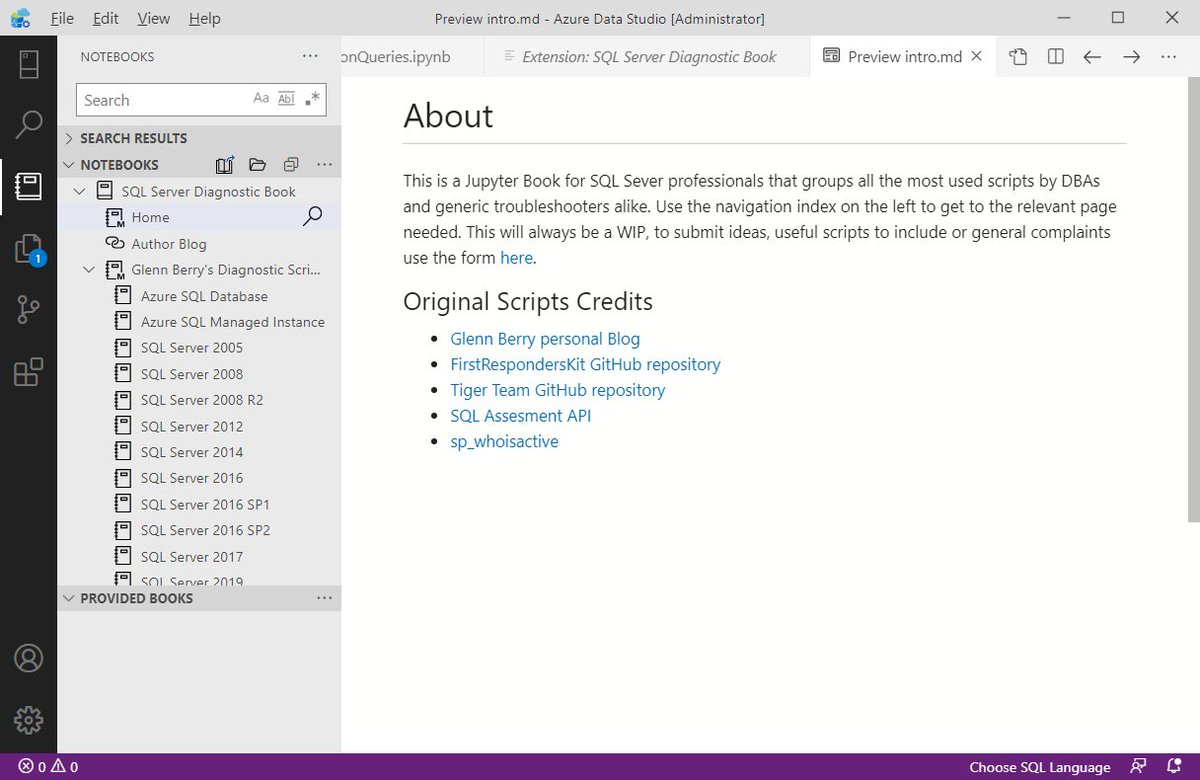Image resolution: width=1200 pixels, height=780 pixels.
Task: Click the Show Source editor icon
Action: (1018, 57)
